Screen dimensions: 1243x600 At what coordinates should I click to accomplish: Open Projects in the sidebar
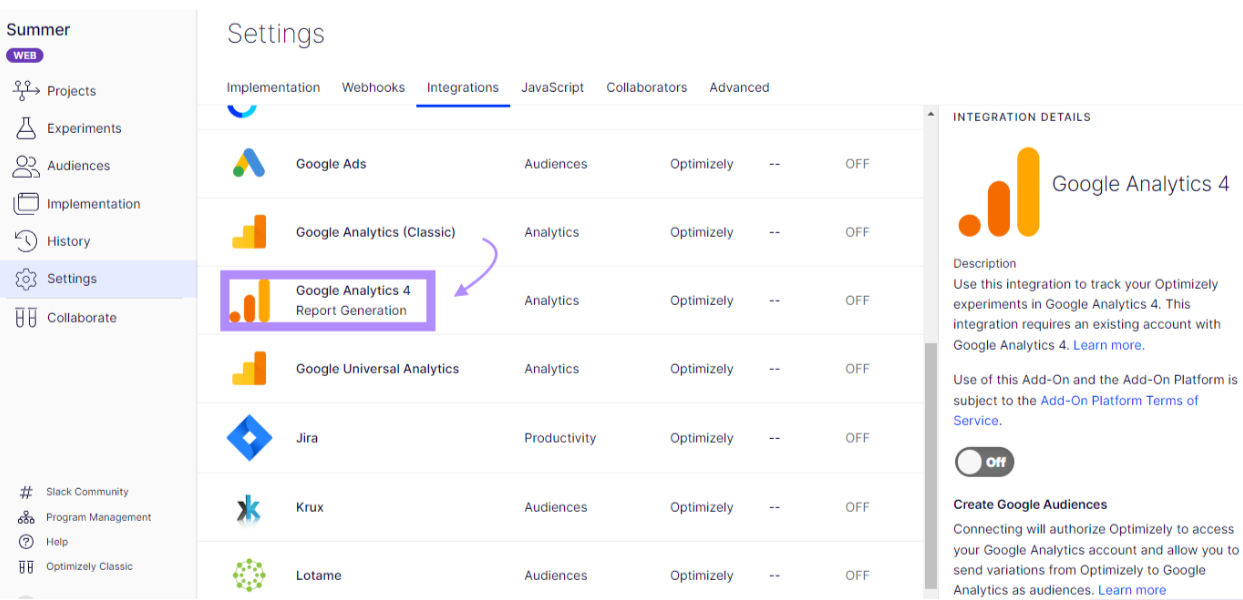(x=72, y=91)
